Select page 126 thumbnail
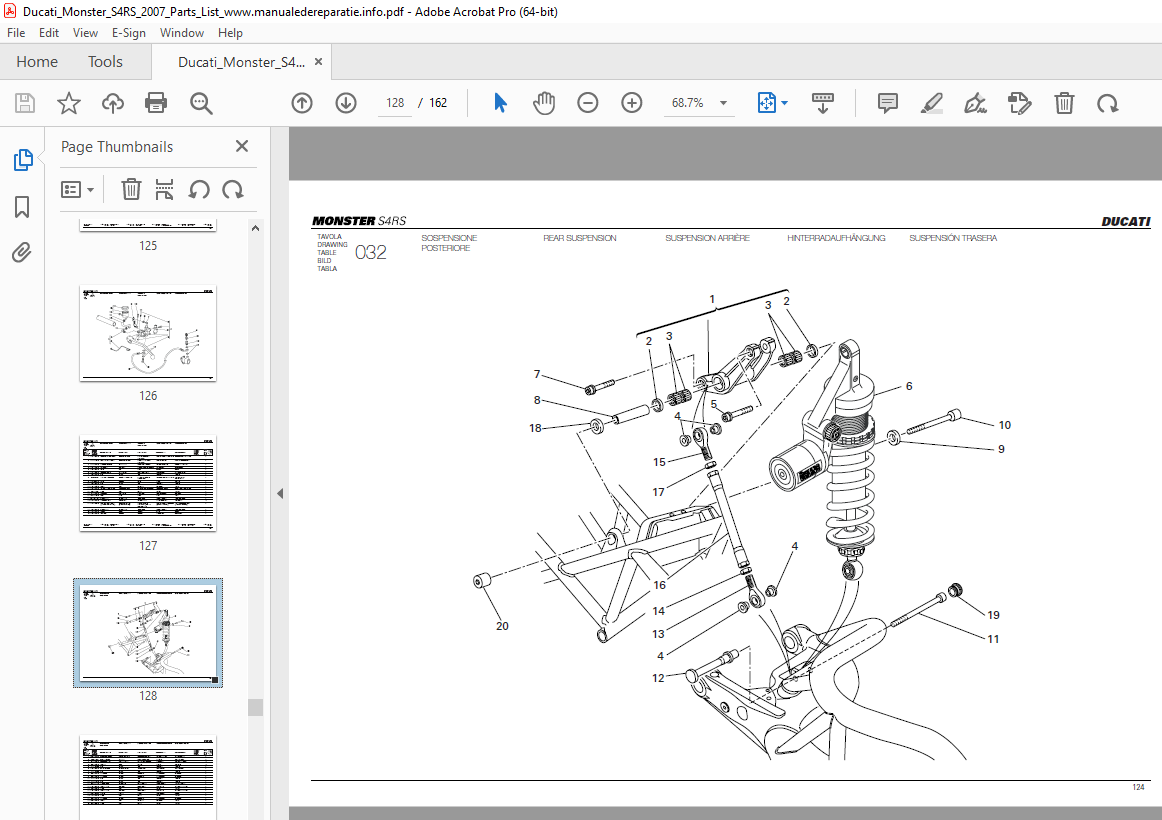1162x820 pixels. tap(148, 333)
